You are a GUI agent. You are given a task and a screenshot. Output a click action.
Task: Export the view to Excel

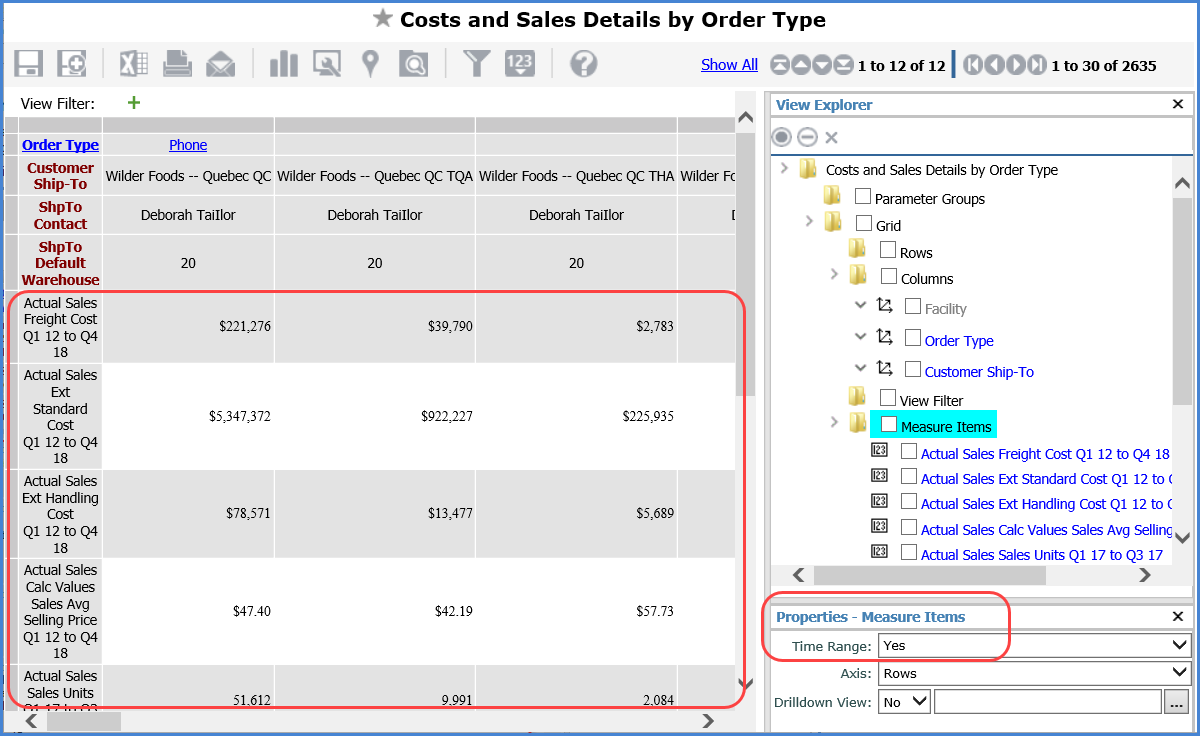133,64
